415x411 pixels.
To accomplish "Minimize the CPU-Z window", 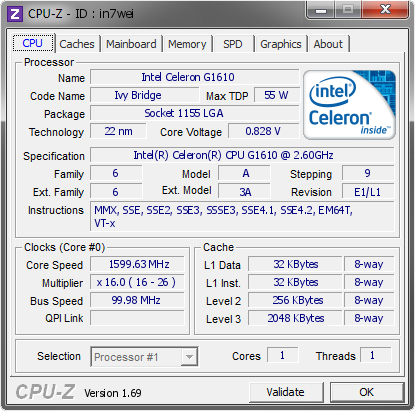I will tap(321, 10).
